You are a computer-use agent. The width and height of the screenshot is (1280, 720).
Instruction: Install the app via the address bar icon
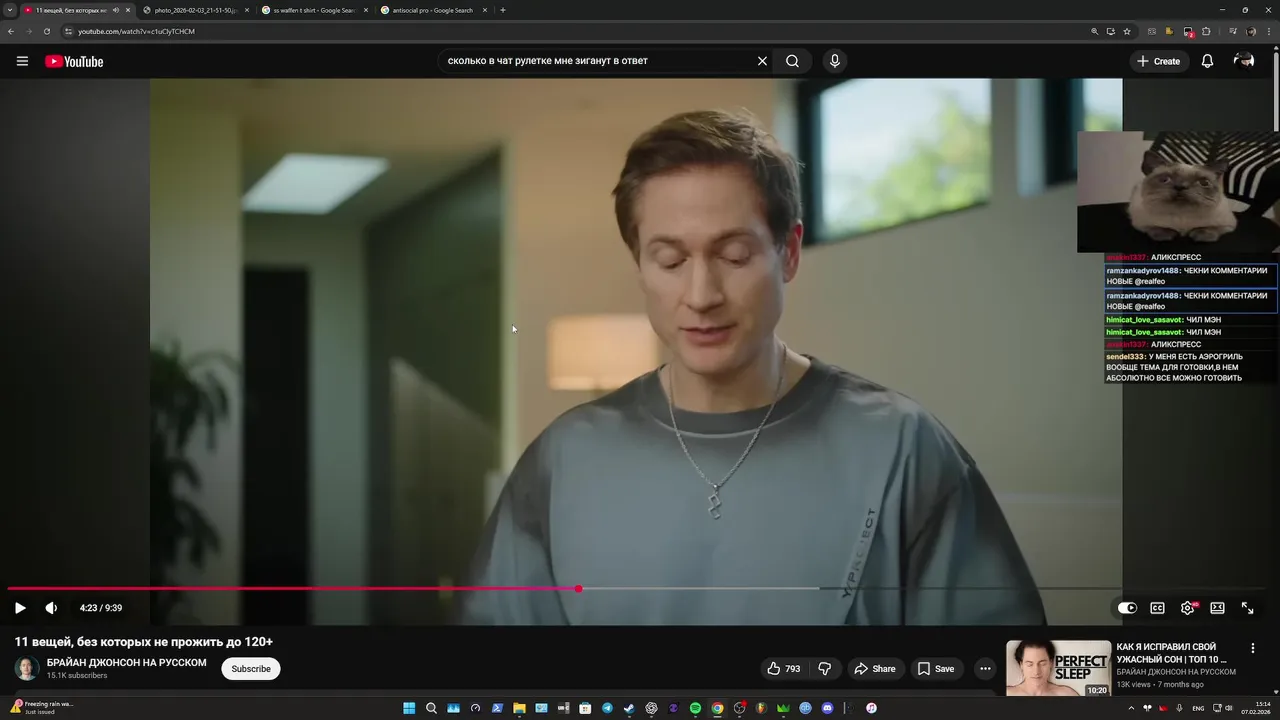coord(1111,31)
